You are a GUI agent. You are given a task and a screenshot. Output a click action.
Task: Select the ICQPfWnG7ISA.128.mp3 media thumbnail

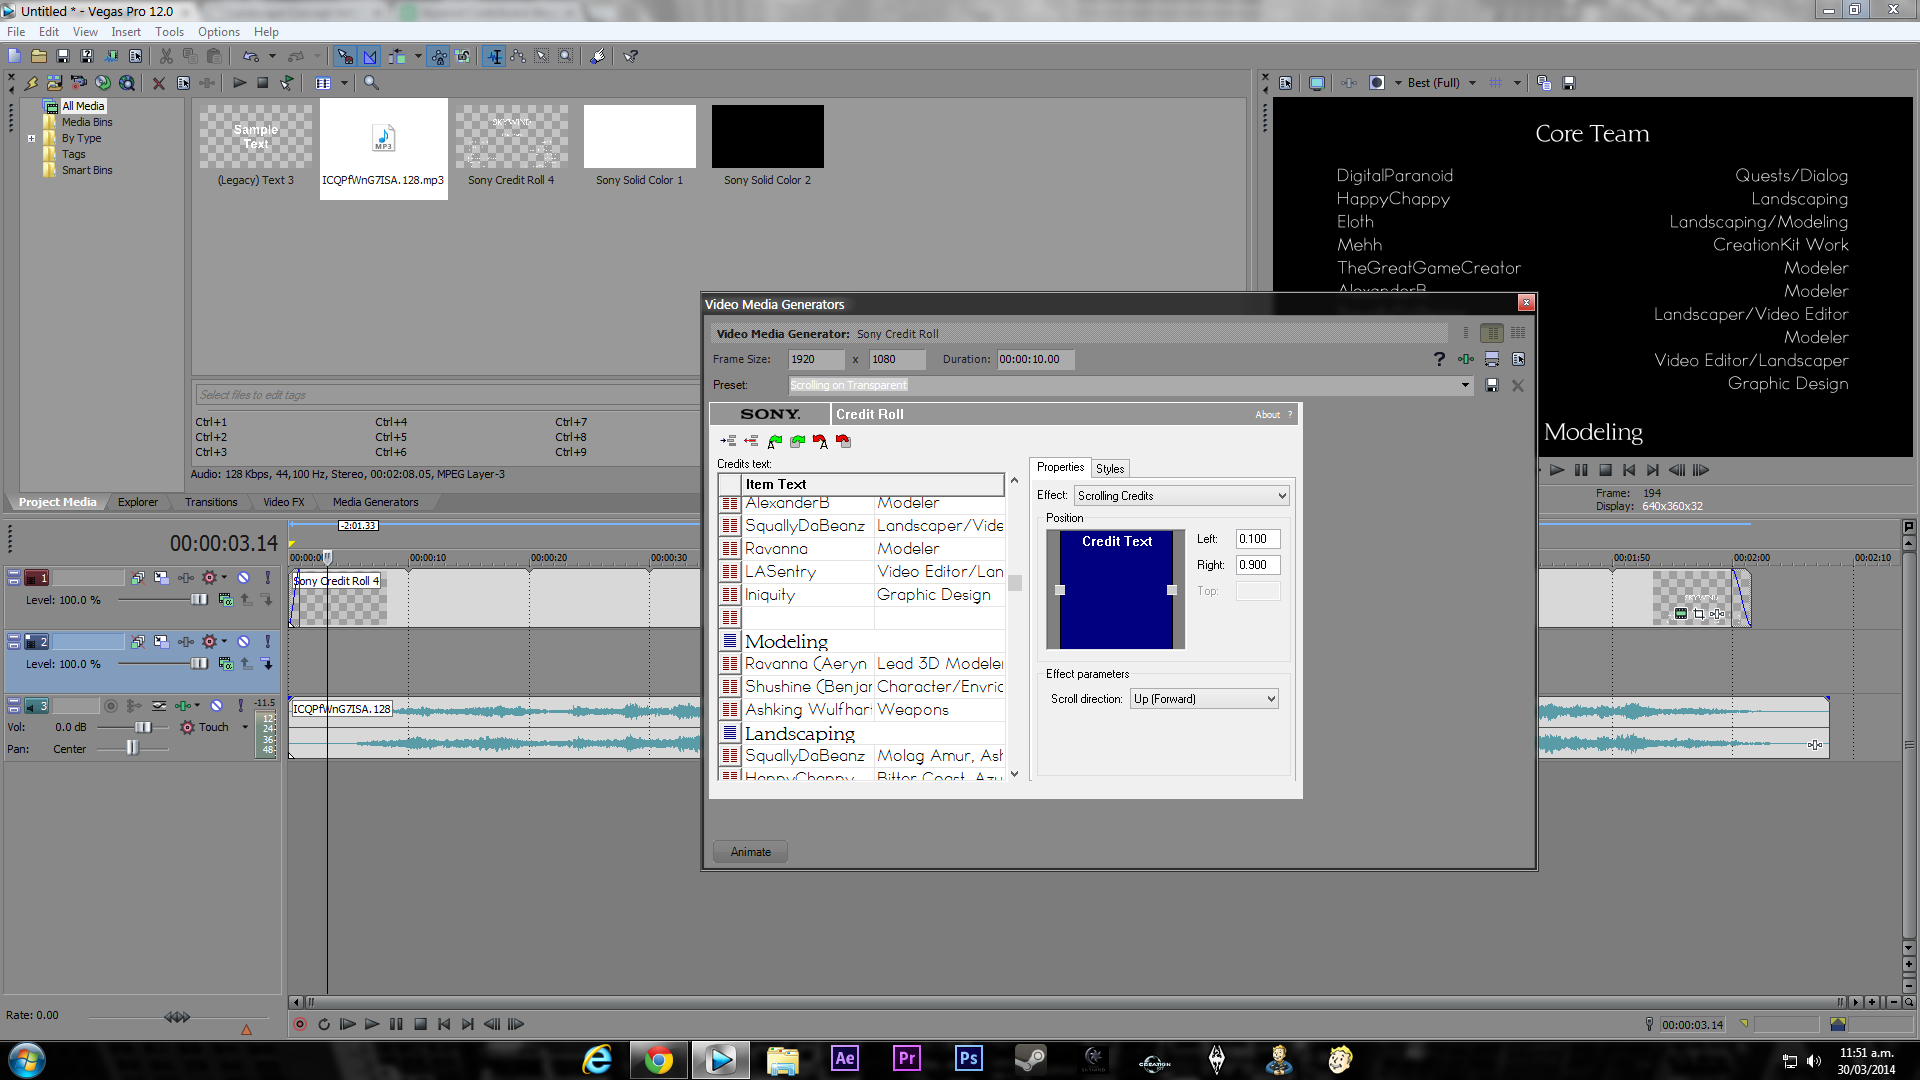click(x=383, y=148)
